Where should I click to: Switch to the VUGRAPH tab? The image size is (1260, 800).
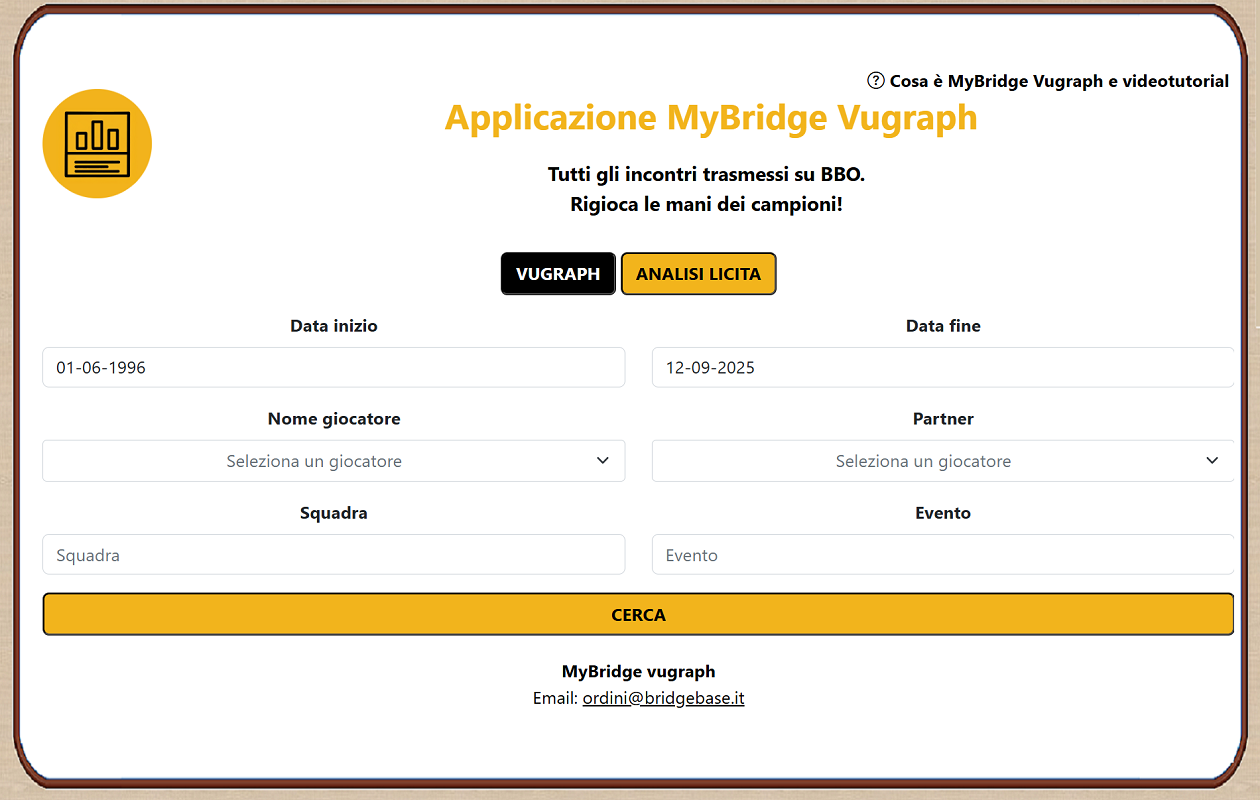pyautogui.click(x=558, y=274)
